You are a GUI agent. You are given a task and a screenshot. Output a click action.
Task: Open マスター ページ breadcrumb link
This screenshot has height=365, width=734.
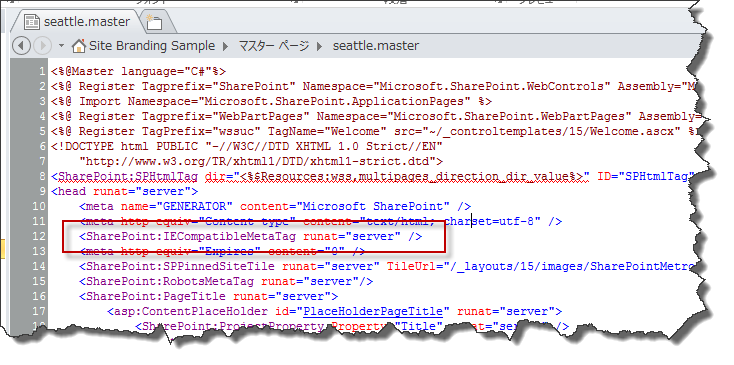tap(274, 46)
